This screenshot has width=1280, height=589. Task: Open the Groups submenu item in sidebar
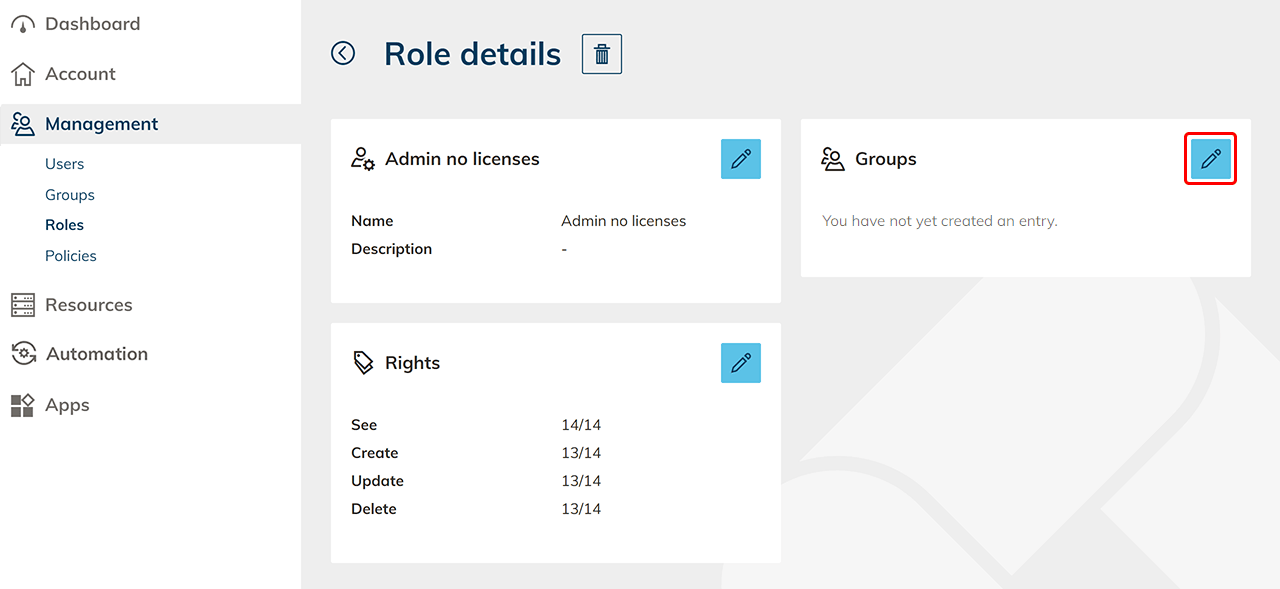[70, 195]
